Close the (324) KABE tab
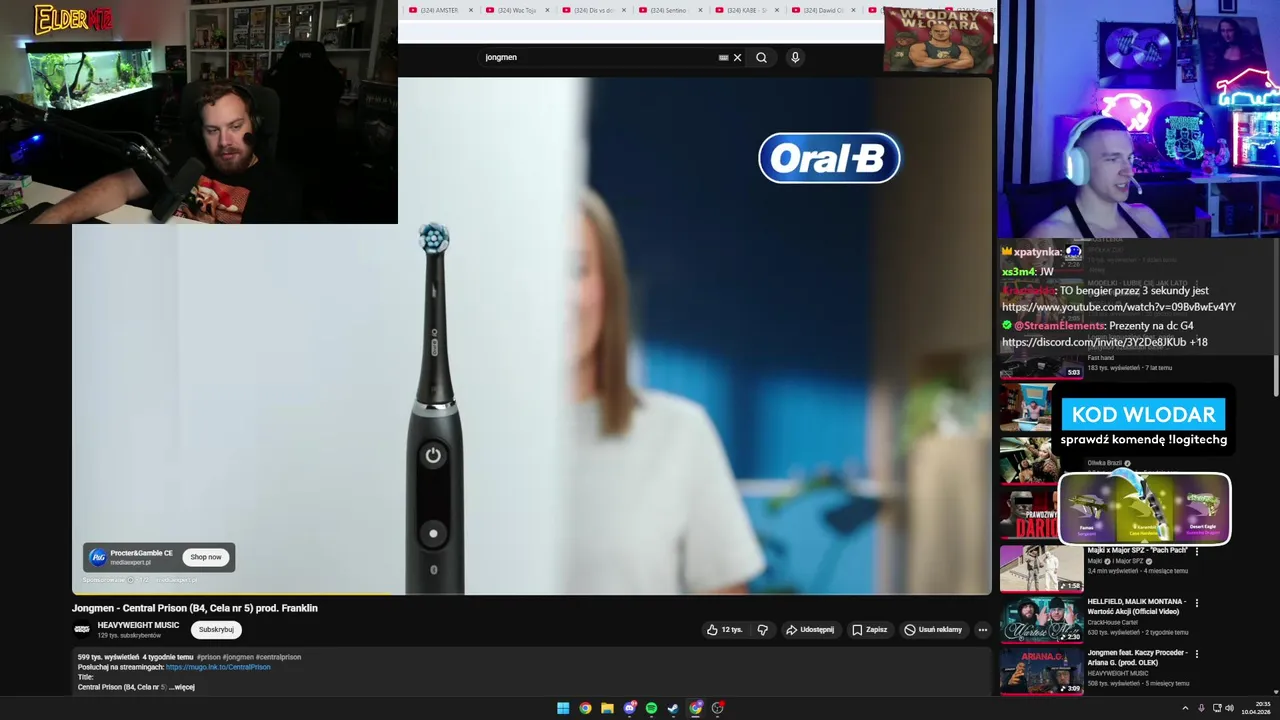1280x720 pixels. click(776, 10)
